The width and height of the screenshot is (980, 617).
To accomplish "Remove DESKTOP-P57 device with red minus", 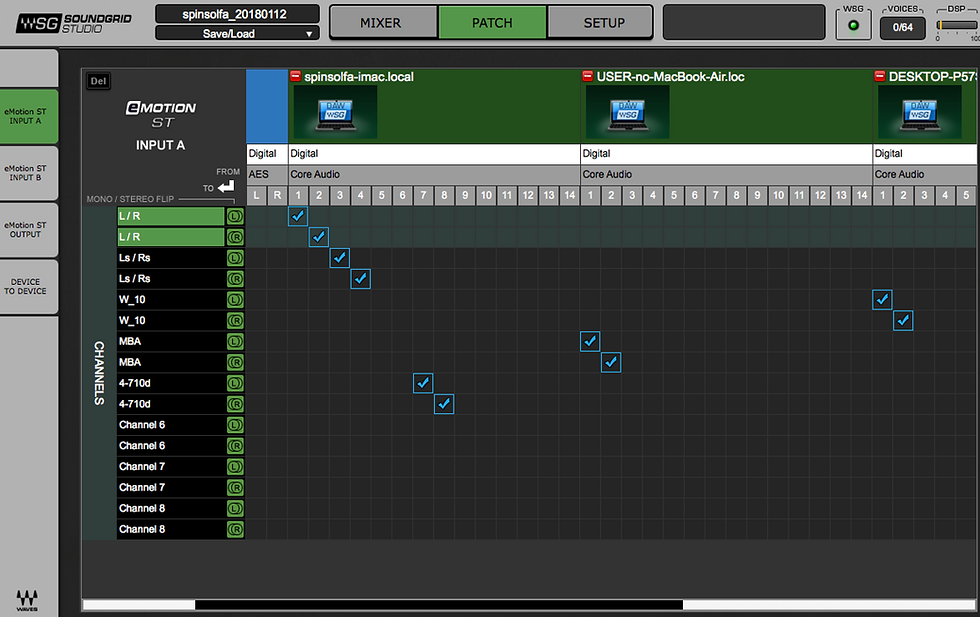I will [x=879, y=76].
